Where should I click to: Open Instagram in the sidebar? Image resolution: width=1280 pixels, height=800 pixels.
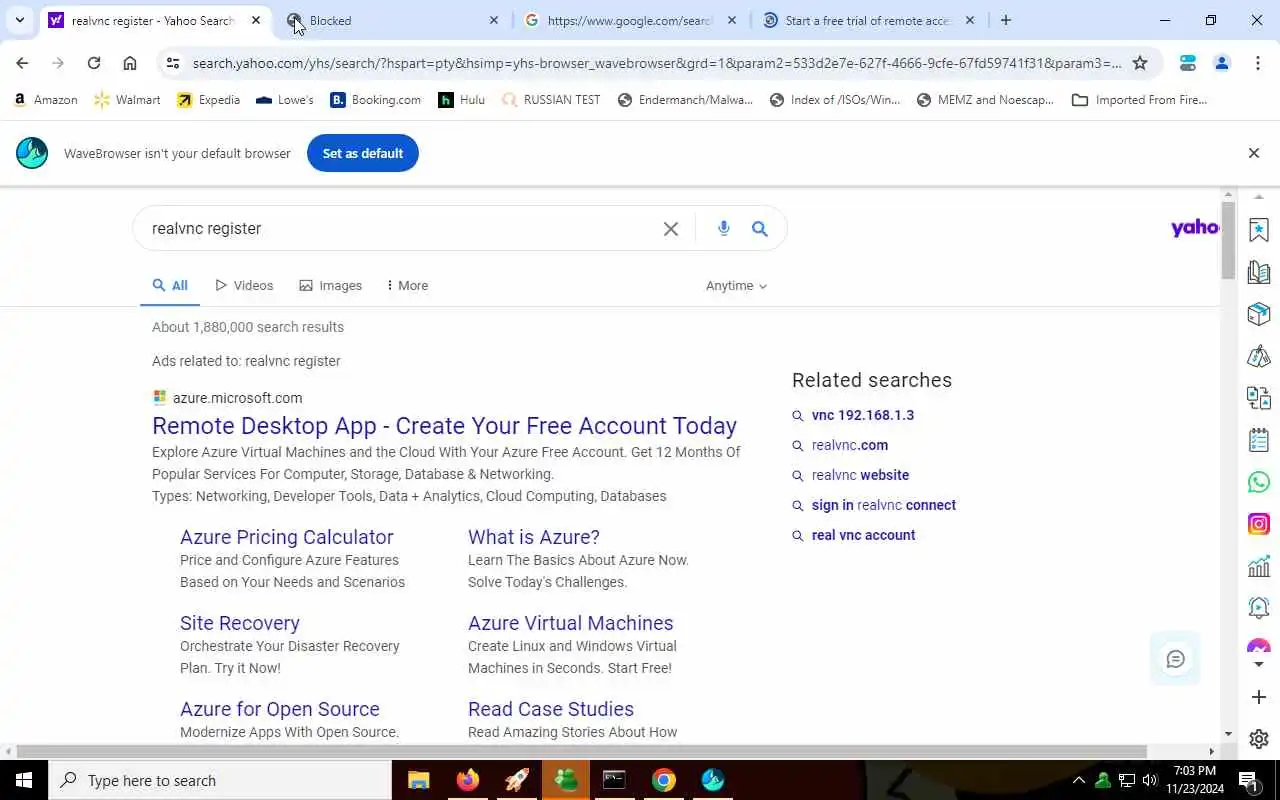coord(1259,524)
